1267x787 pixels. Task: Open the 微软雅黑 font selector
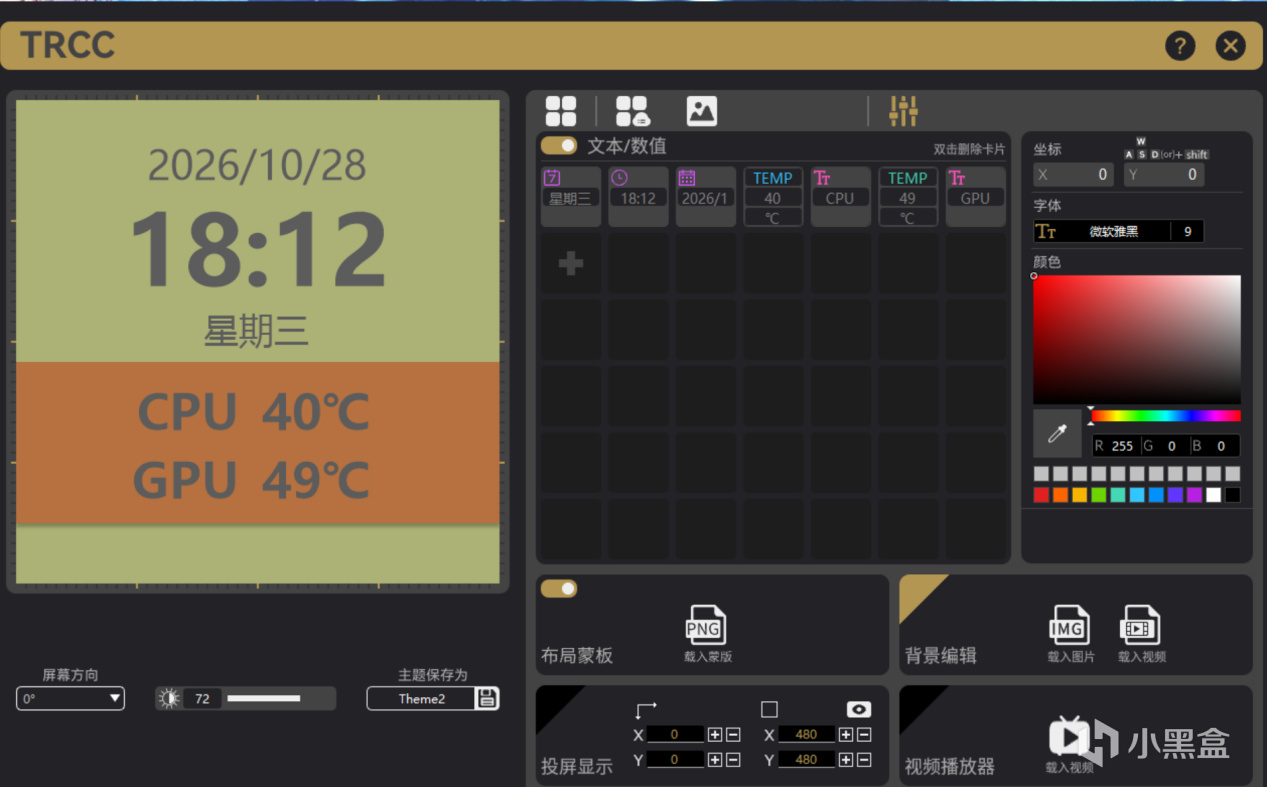pyautogui.click(x=1101, y=231)
